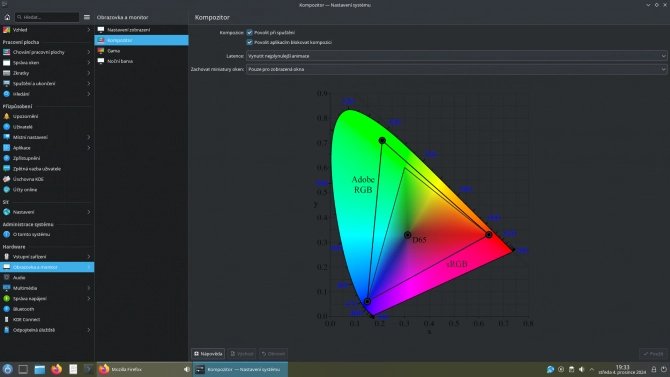Focus the Hledat search field
Image resolution: width=670 pixels, height=377 pixels.
pyautogui.click(x=47, y=17)
